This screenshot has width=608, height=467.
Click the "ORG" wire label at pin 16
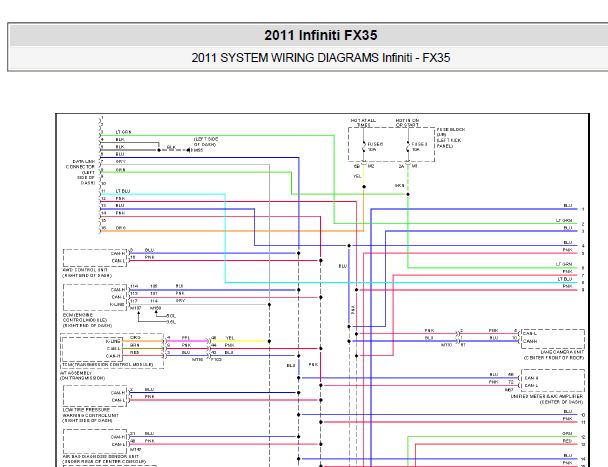tap(121, 228)
